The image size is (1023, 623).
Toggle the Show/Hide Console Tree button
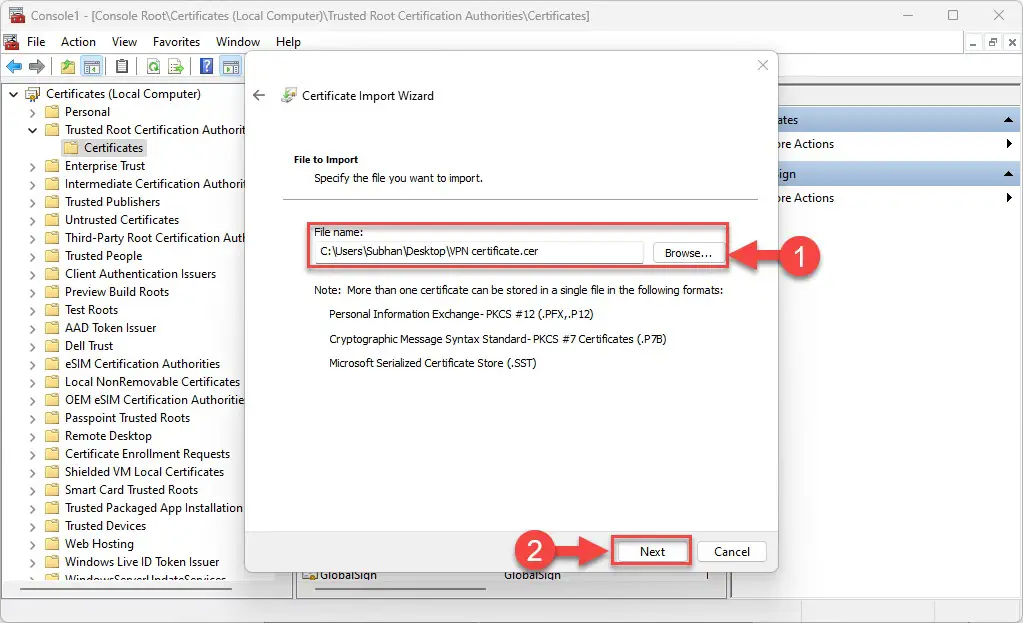click(92, 67)
